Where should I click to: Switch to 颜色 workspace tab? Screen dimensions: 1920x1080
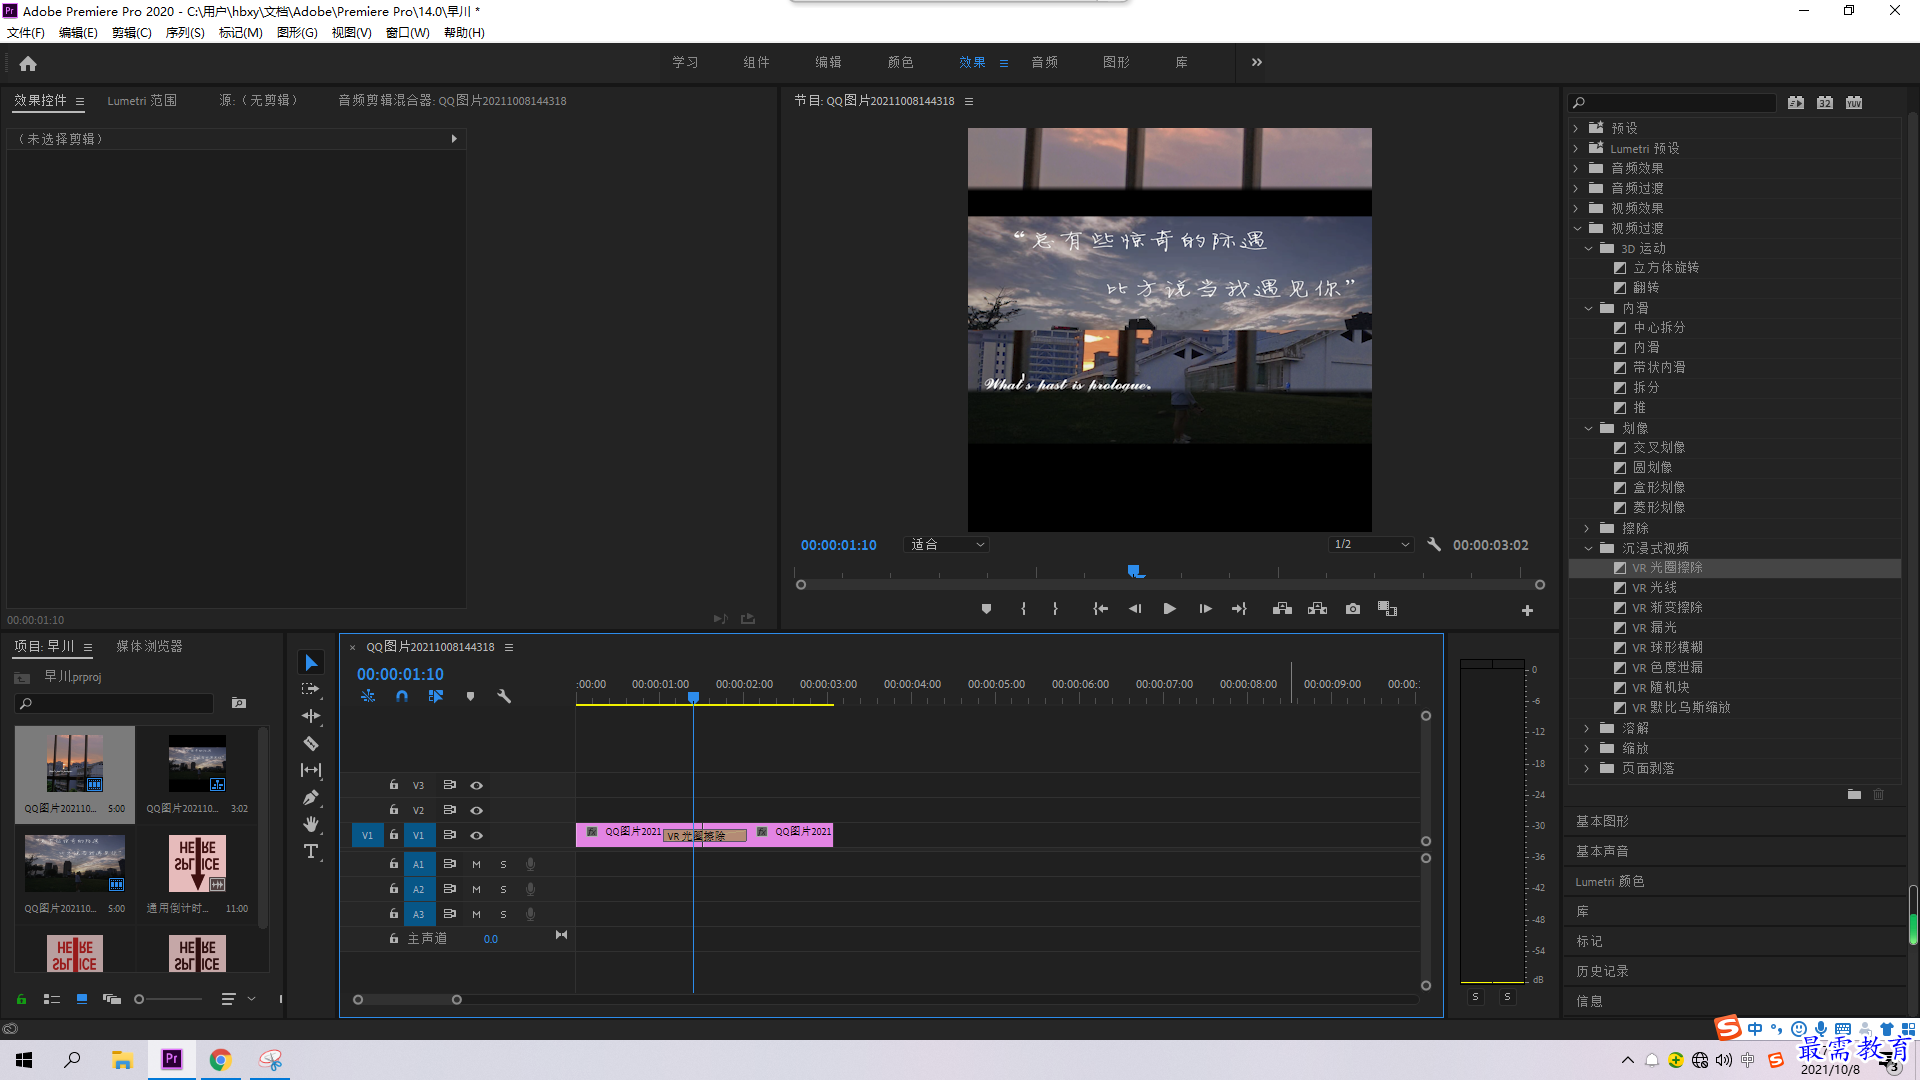(x=900, y=62)
